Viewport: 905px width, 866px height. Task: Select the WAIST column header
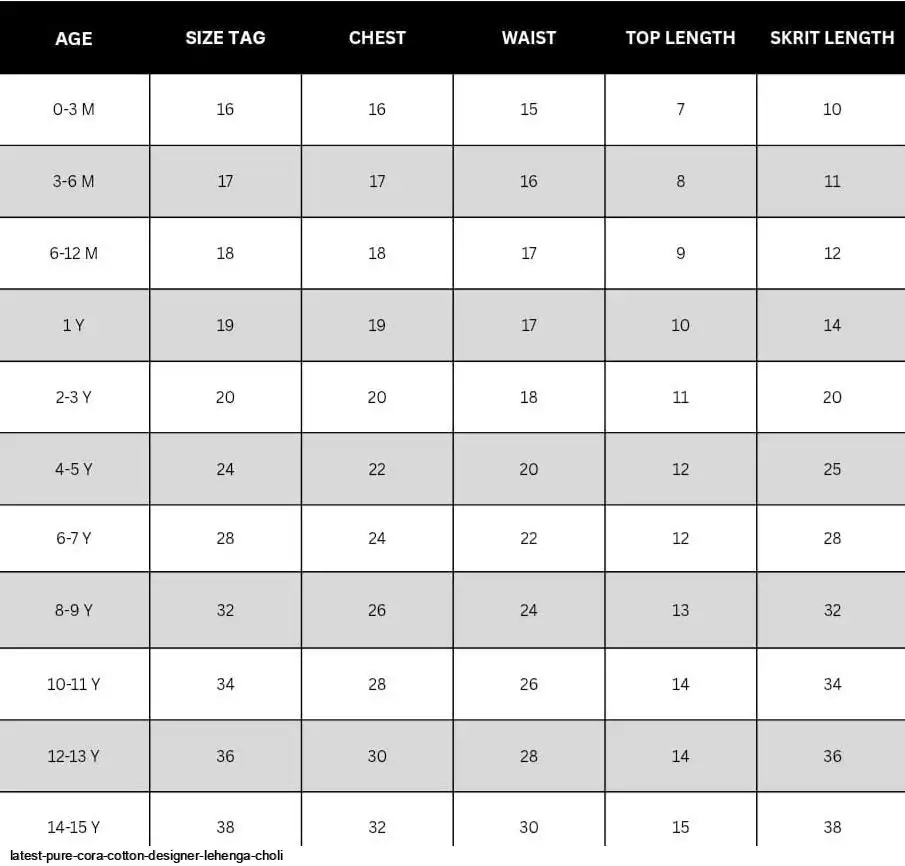(529, 38)
